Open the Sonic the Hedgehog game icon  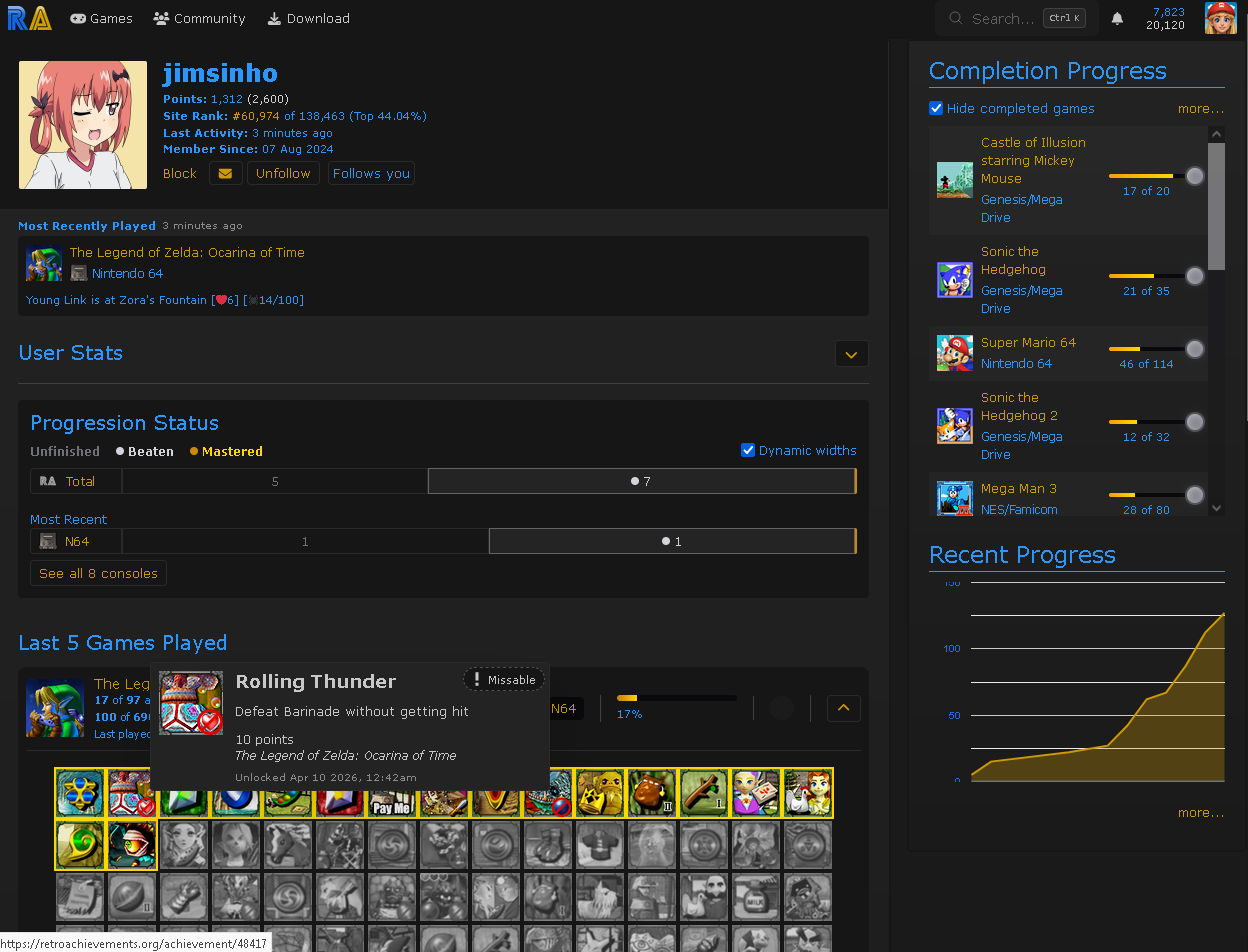954,280
